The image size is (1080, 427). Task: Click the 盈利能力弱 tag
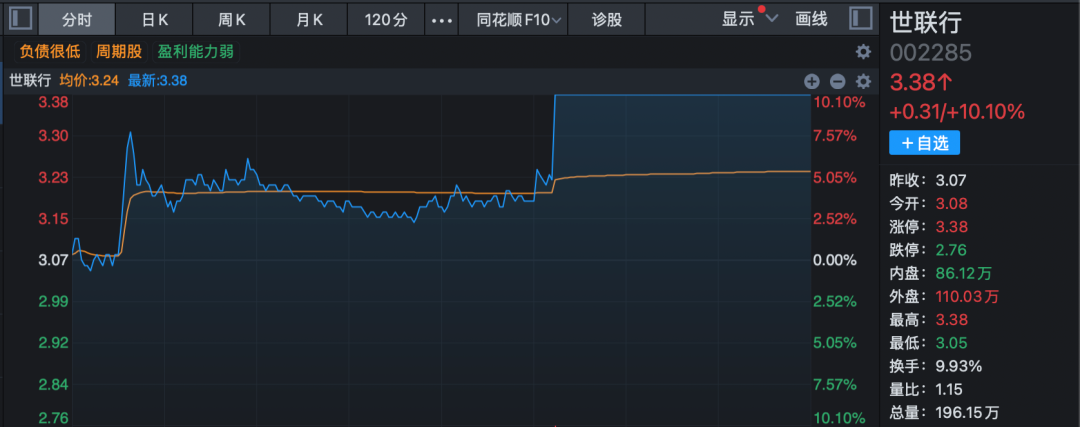tap(196, 52)
